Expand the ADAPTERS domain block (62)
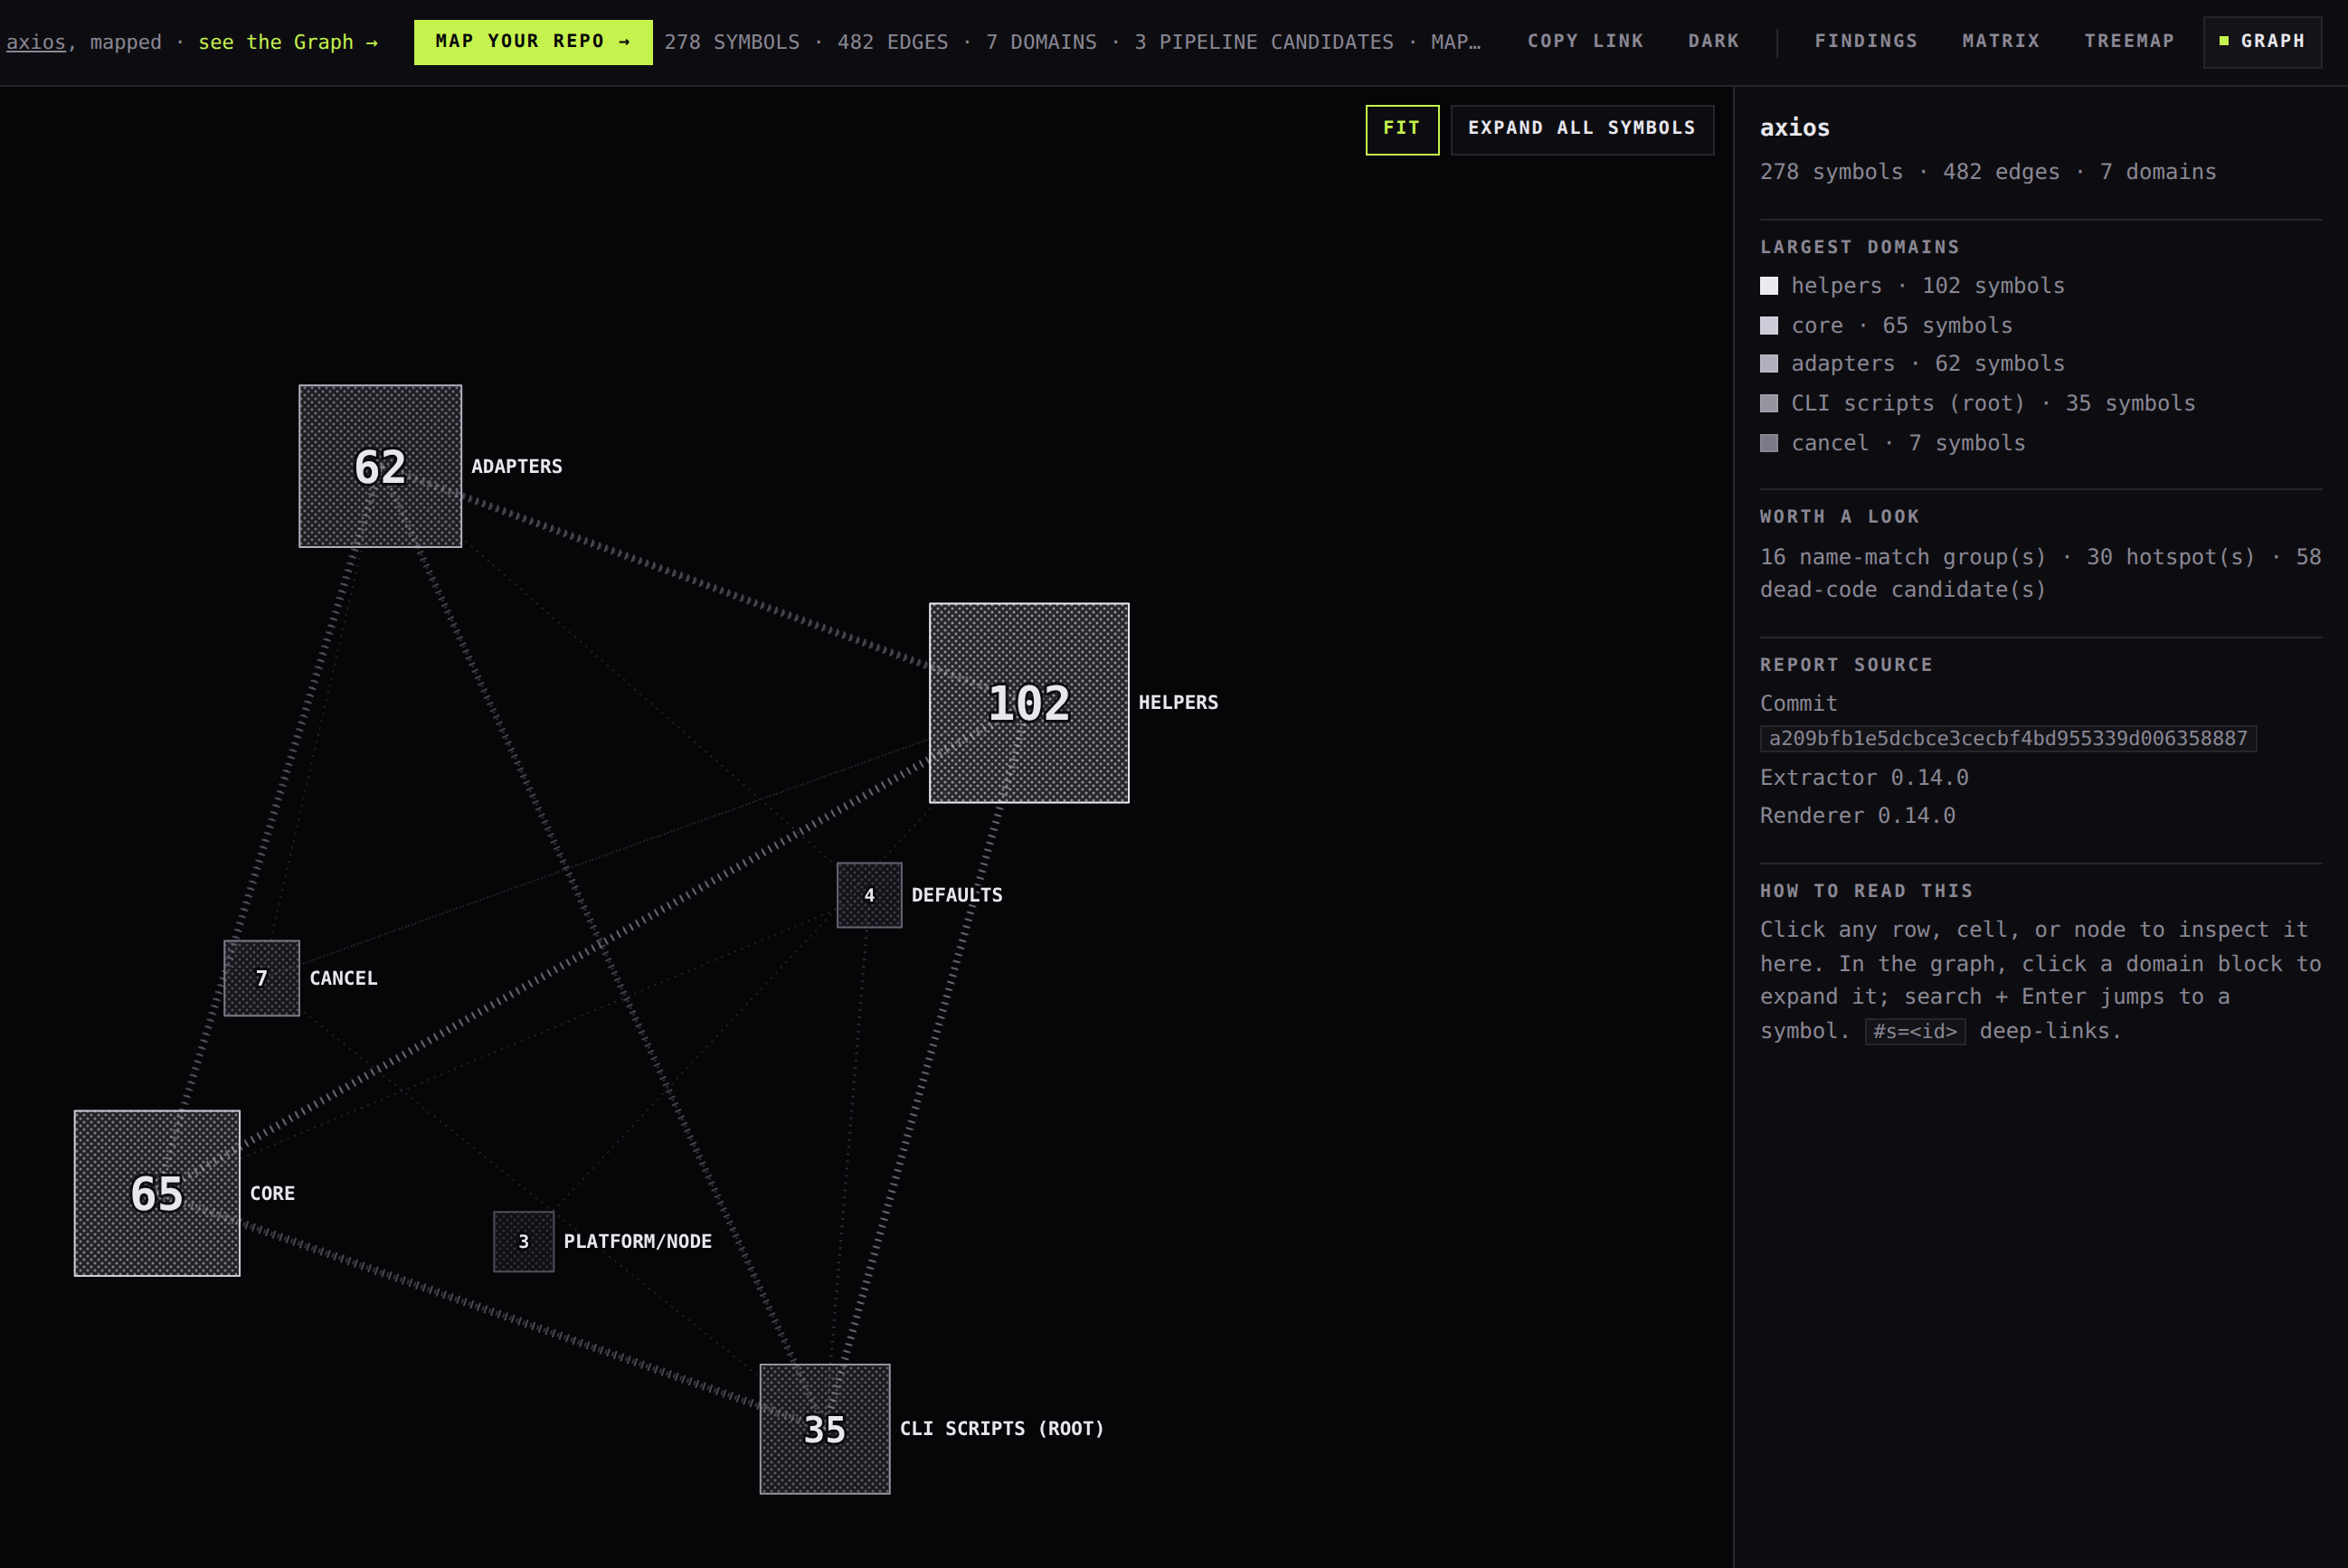The width and height of the screenshot is (2348, 1568). coord(380,466)
